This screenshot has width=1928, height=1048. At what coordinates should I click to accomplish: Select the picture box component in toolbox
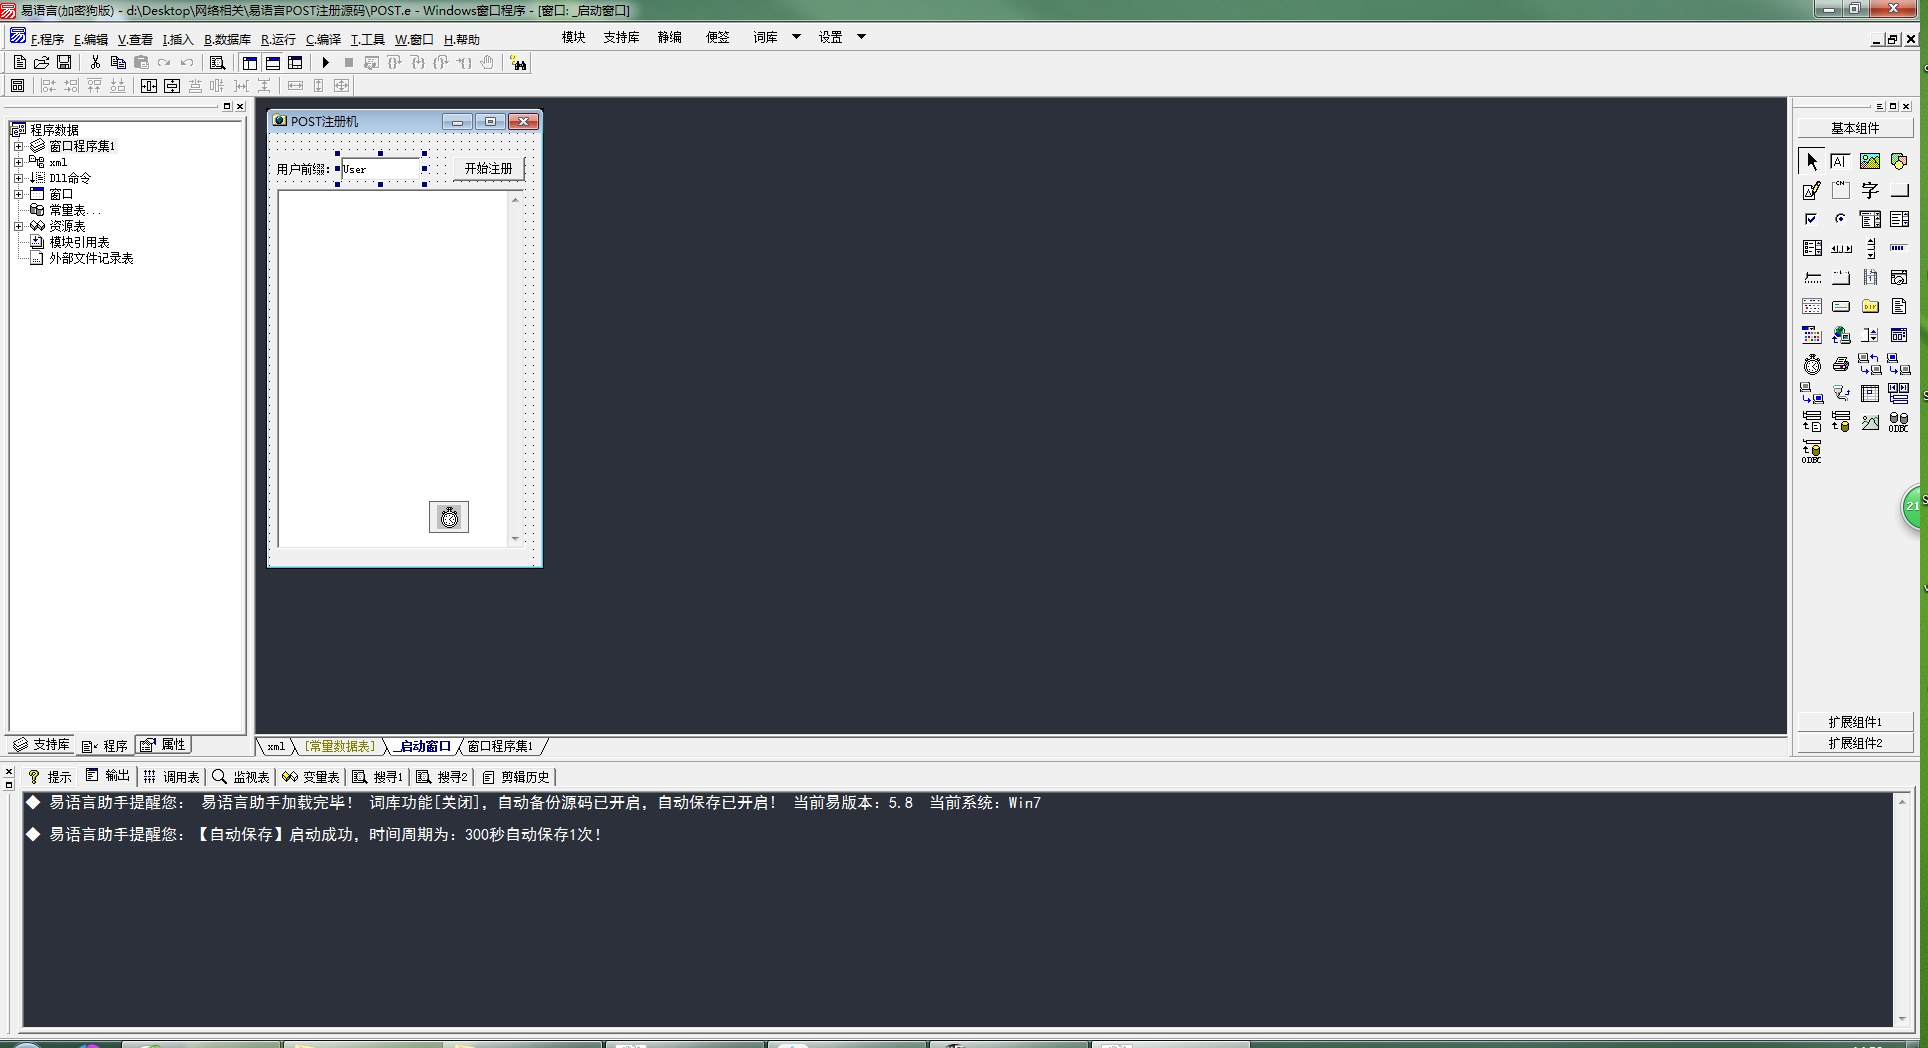(x=1869, y=161)
